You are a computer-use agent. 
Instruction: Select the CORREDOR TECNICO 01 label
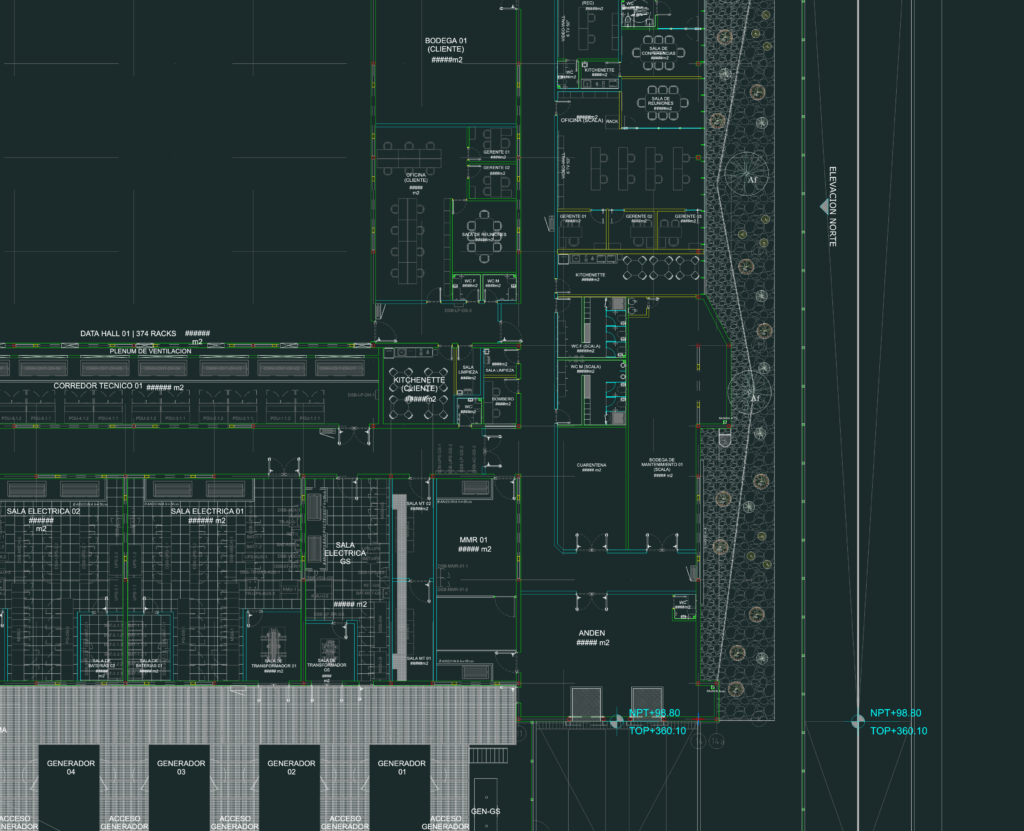(x=98, y=386)
